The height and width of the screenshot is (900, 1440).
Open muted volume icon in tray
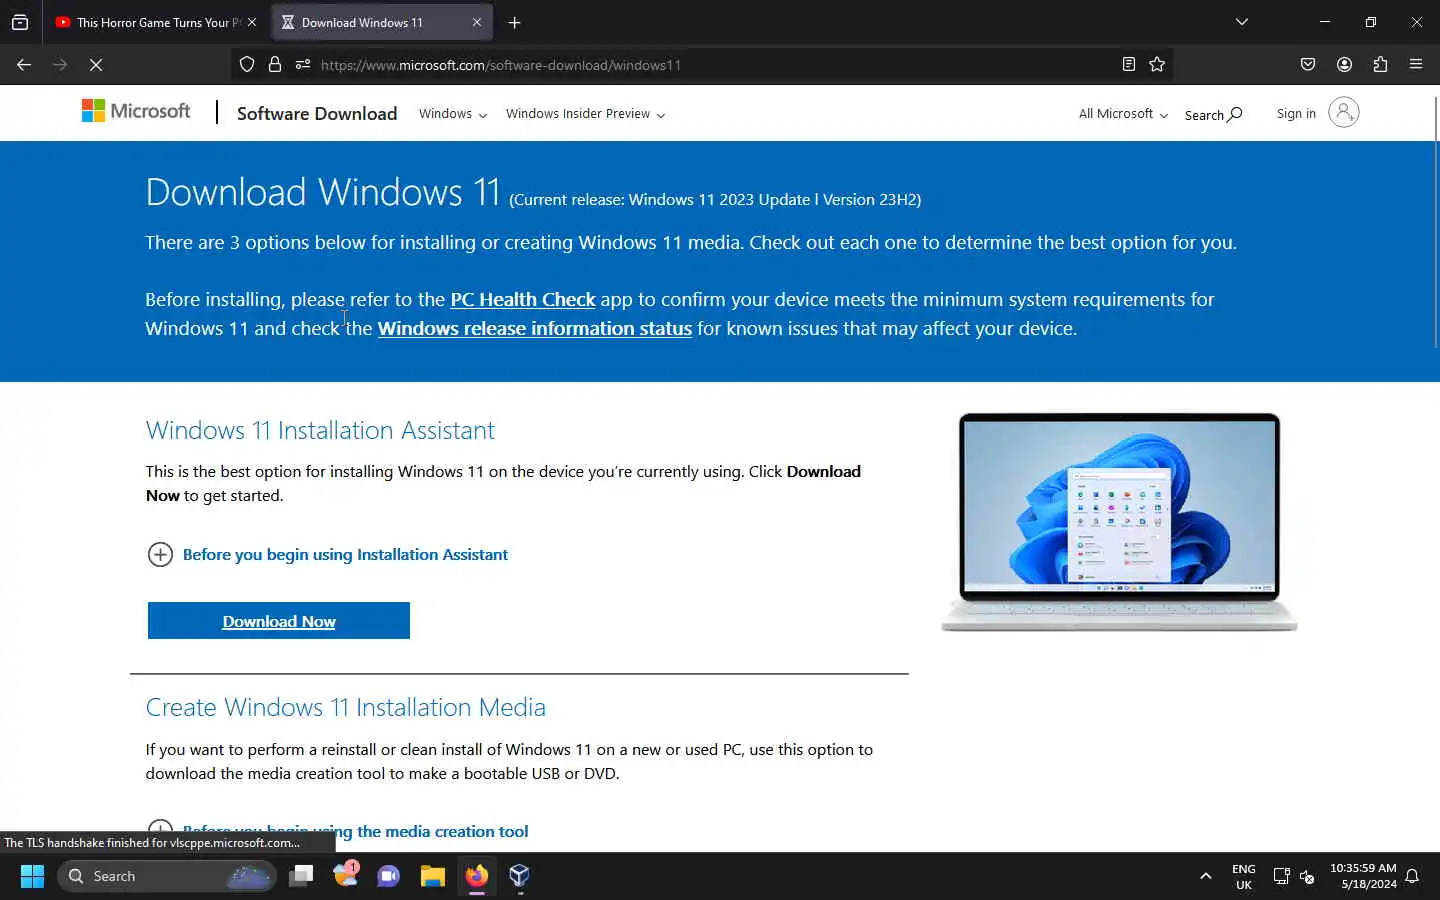(1307, 876)
